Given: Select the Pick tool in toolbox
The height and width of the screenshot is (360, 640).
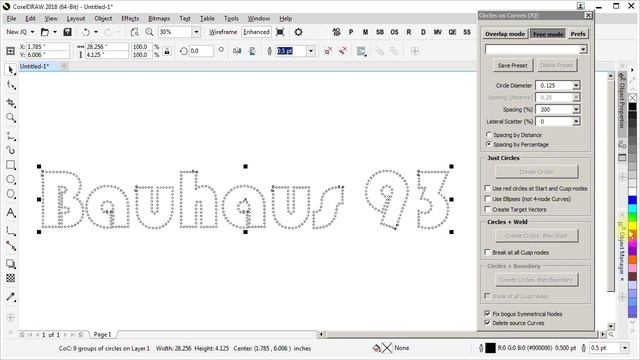Looking at the screenshot, I should pyautogui.click(x=11, y=70).
